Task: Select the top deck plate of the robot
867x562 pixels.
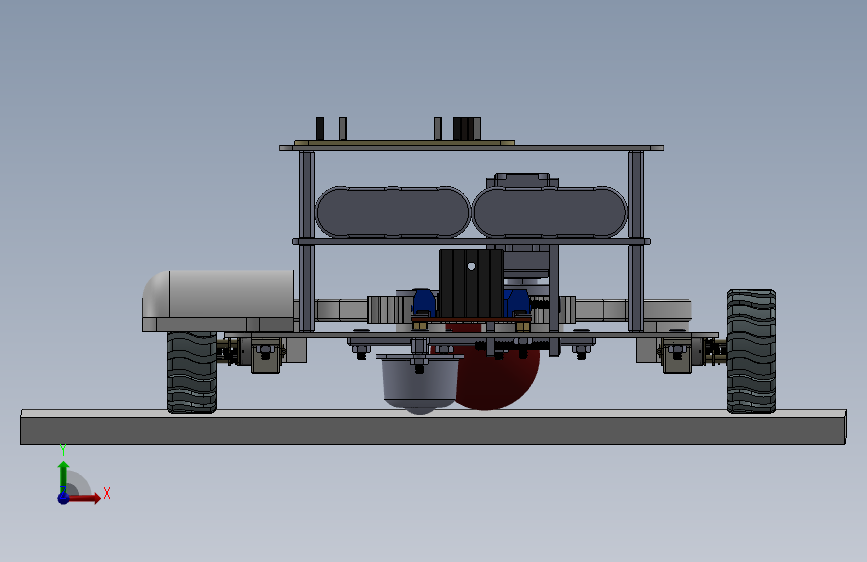Action: pyautogui.click(x=472, y=148)
